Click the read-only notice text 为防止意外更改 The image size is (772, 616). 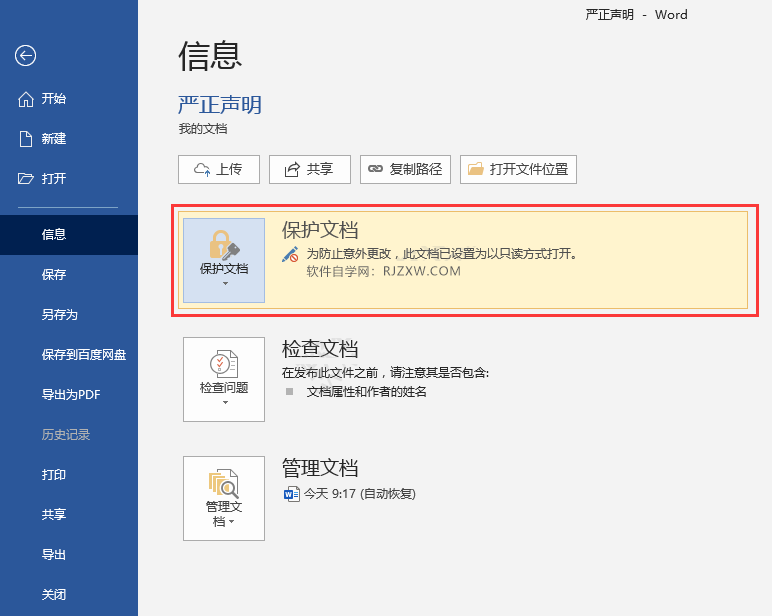click(442, 254)
